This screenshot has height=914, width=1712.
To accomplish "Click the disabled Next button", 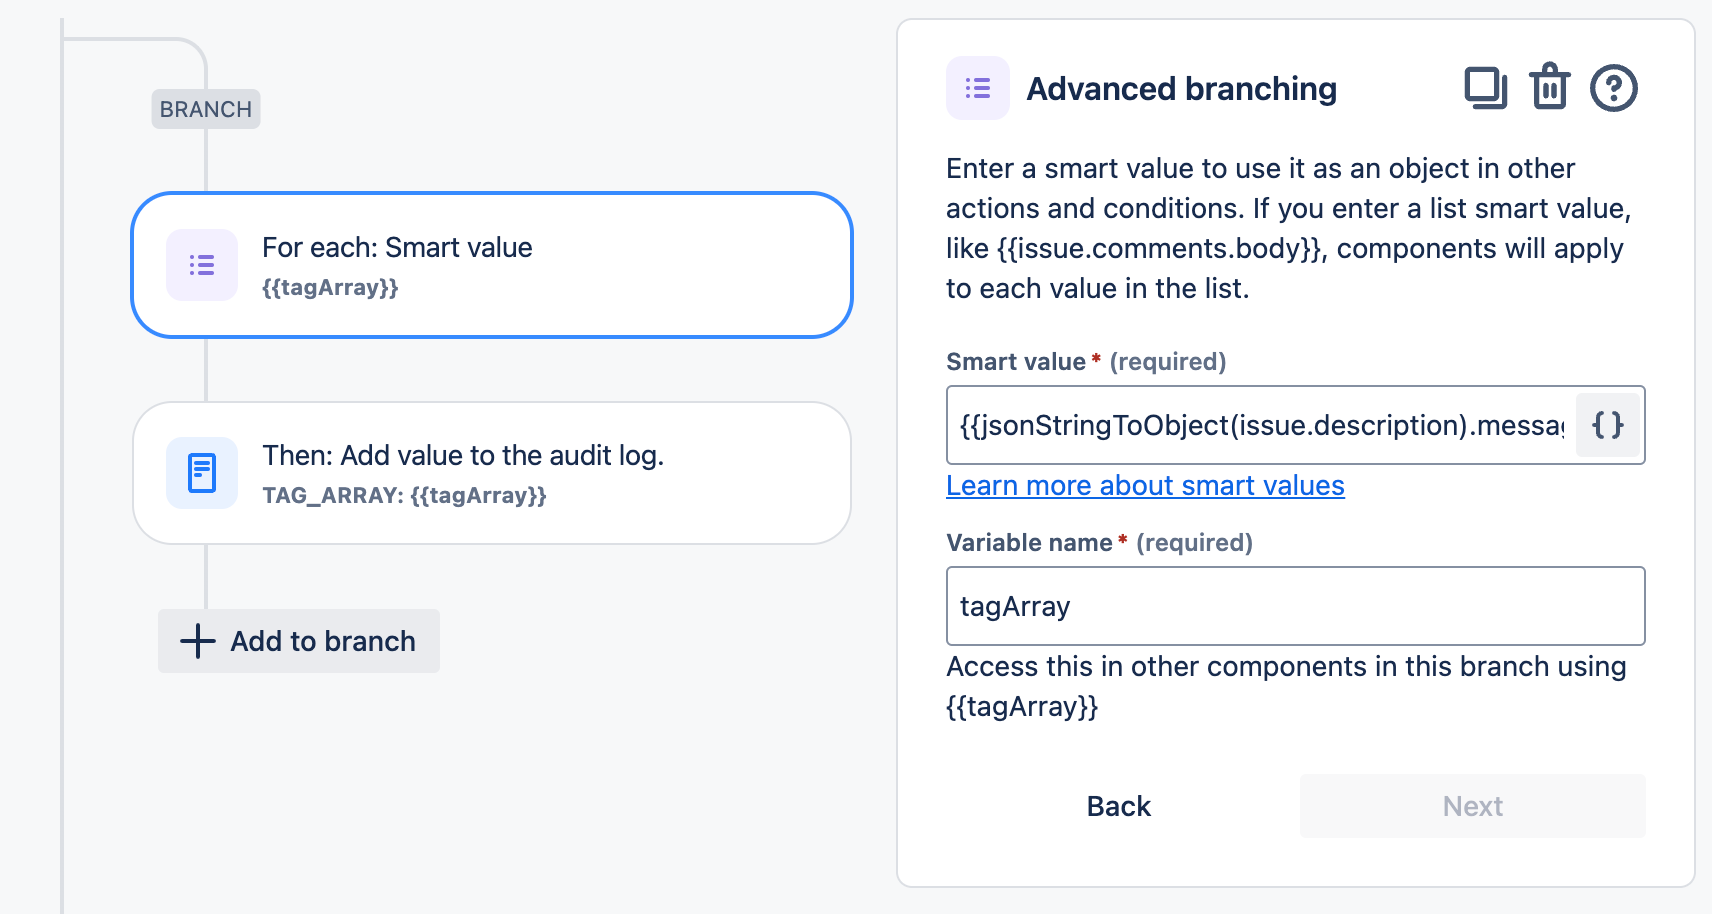I will 1471,806.
